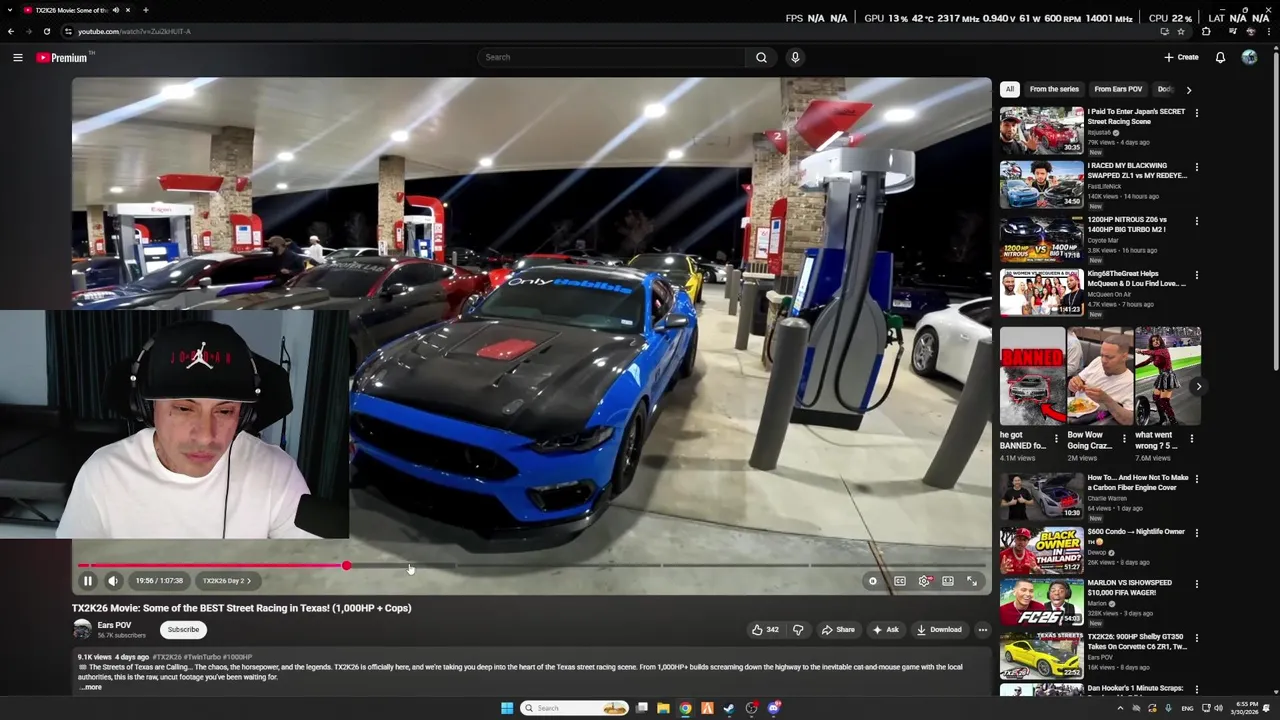1280x720 pixels.
Task: Click the address bar URL
Action: click(x=134, y=31)
